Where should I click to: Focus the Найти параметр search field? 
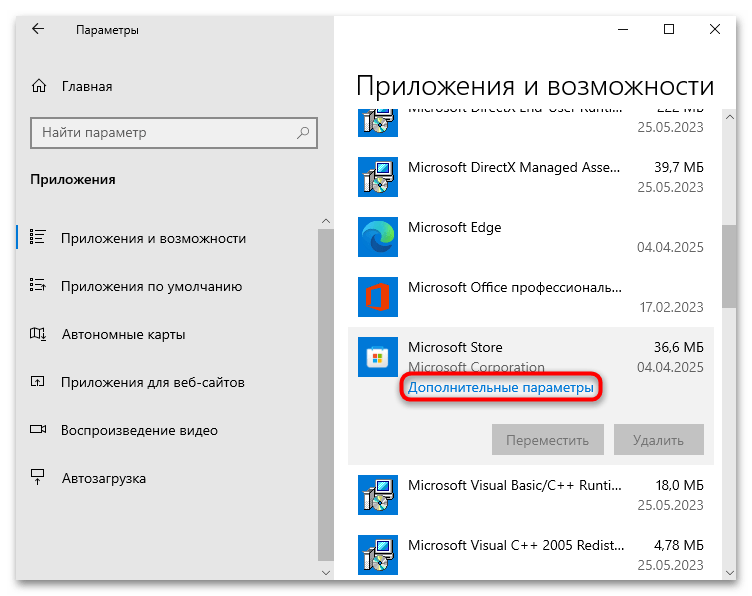174,133
